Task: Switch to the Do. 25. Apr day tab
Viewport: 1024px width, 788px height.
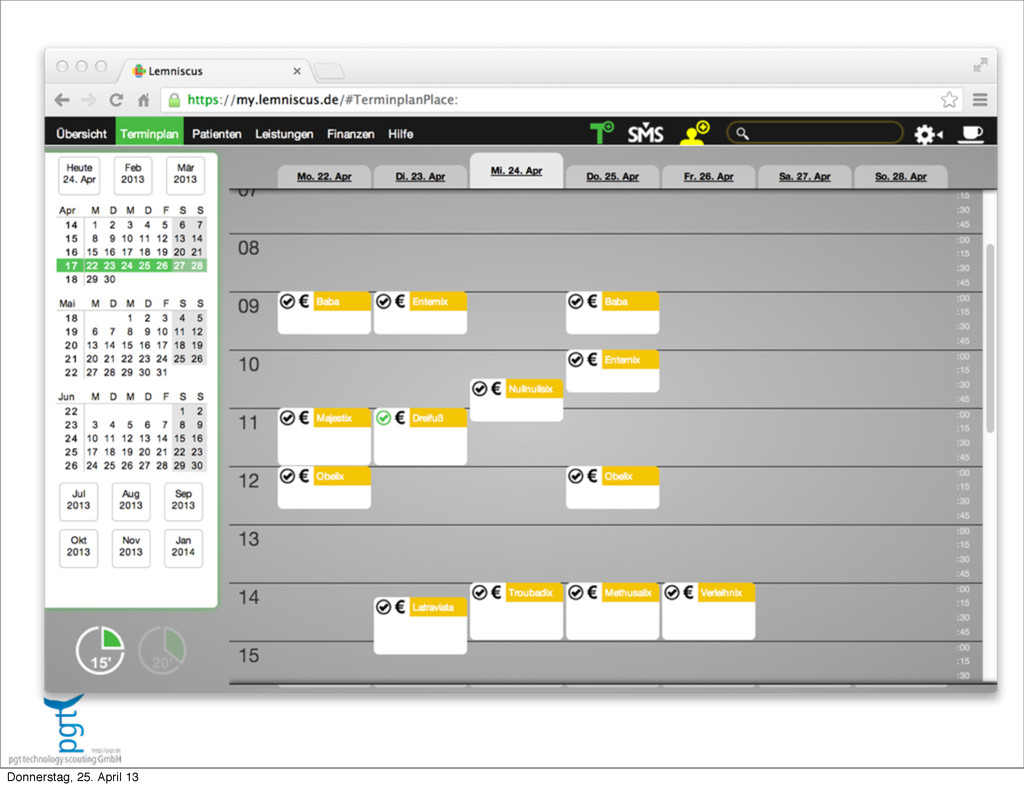Action: pyautogui.click(x=613, y=176)
